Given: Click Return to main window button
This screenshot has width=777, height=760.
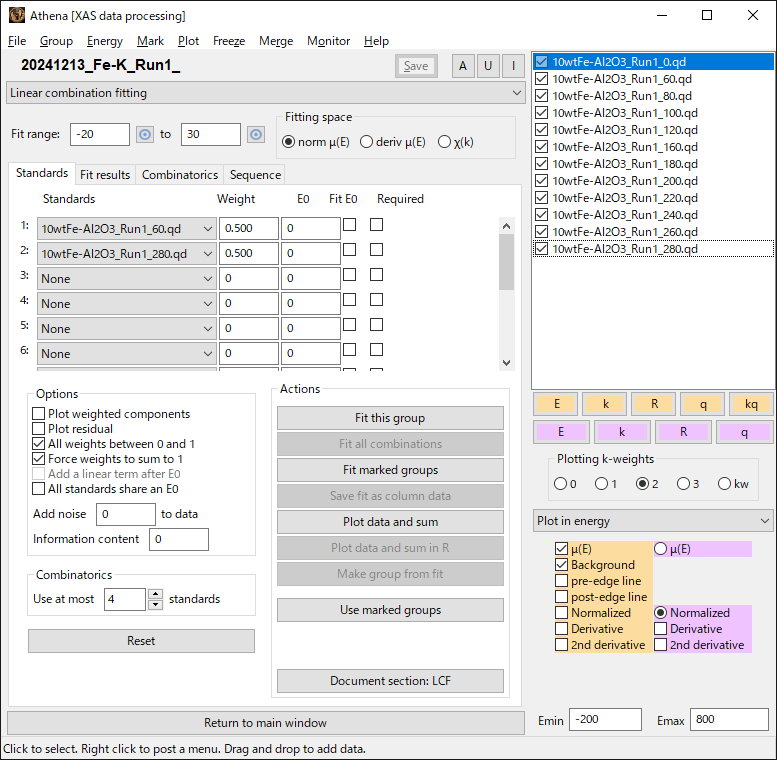Looking at the screenshot, I should tap(266, 723).
